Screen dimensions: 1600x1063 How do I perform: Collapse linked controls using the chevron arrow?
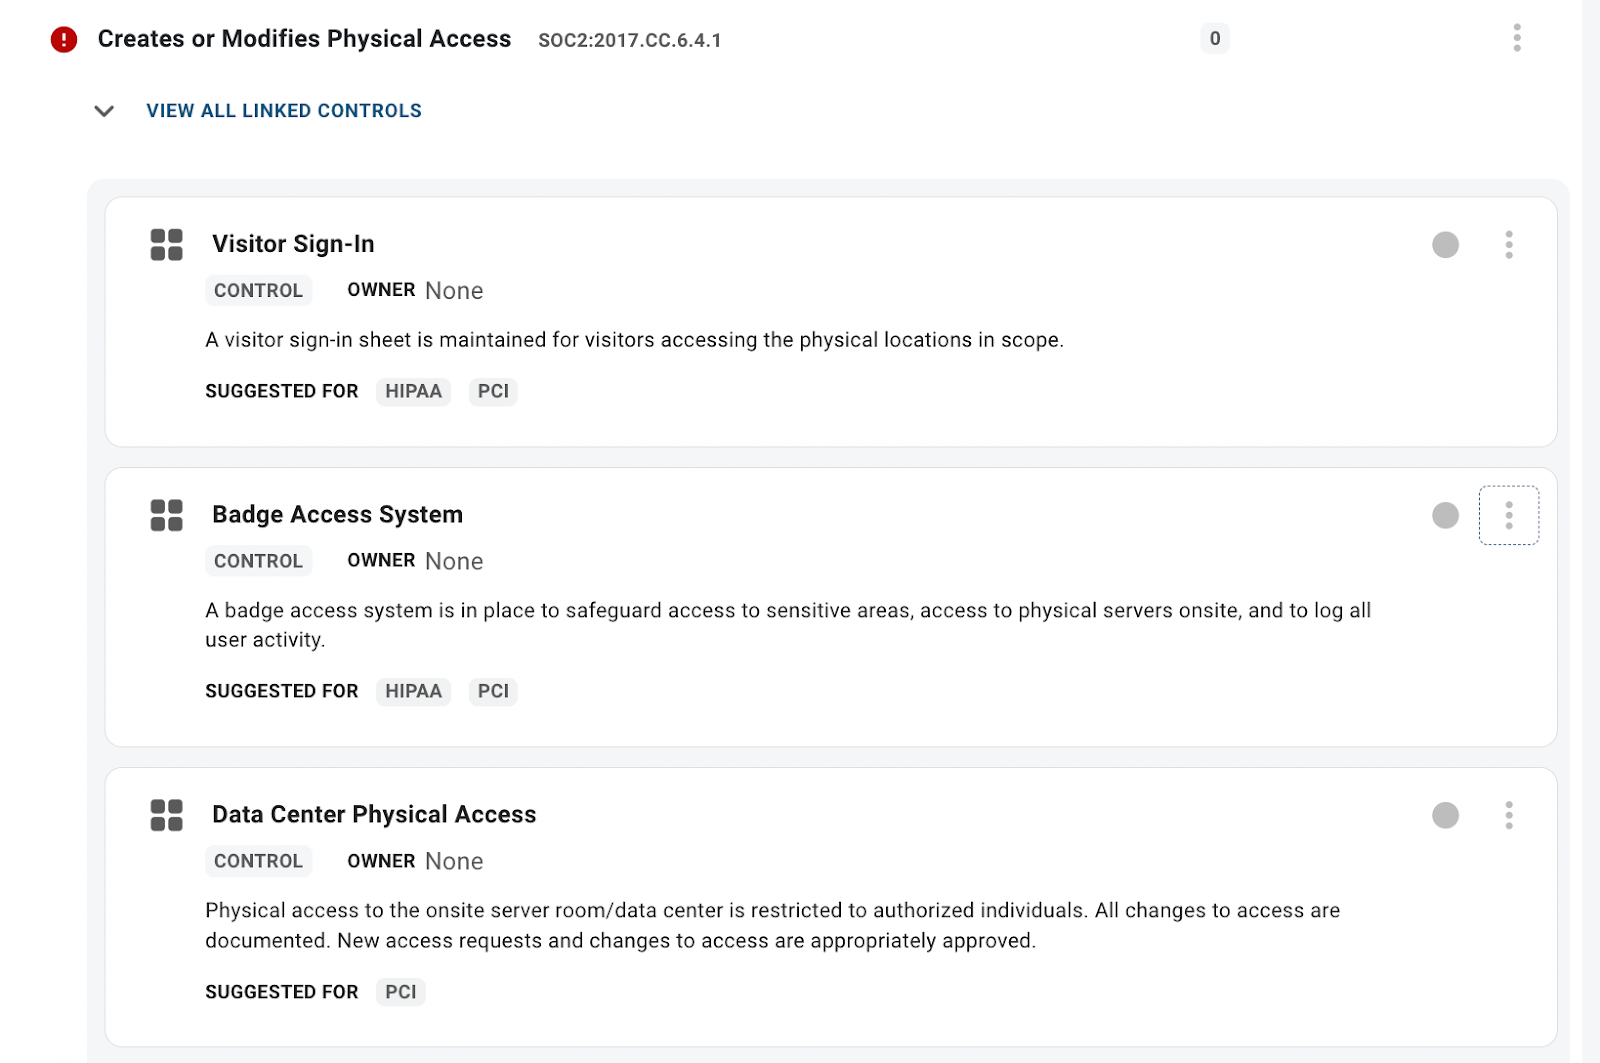pos(104,111)
